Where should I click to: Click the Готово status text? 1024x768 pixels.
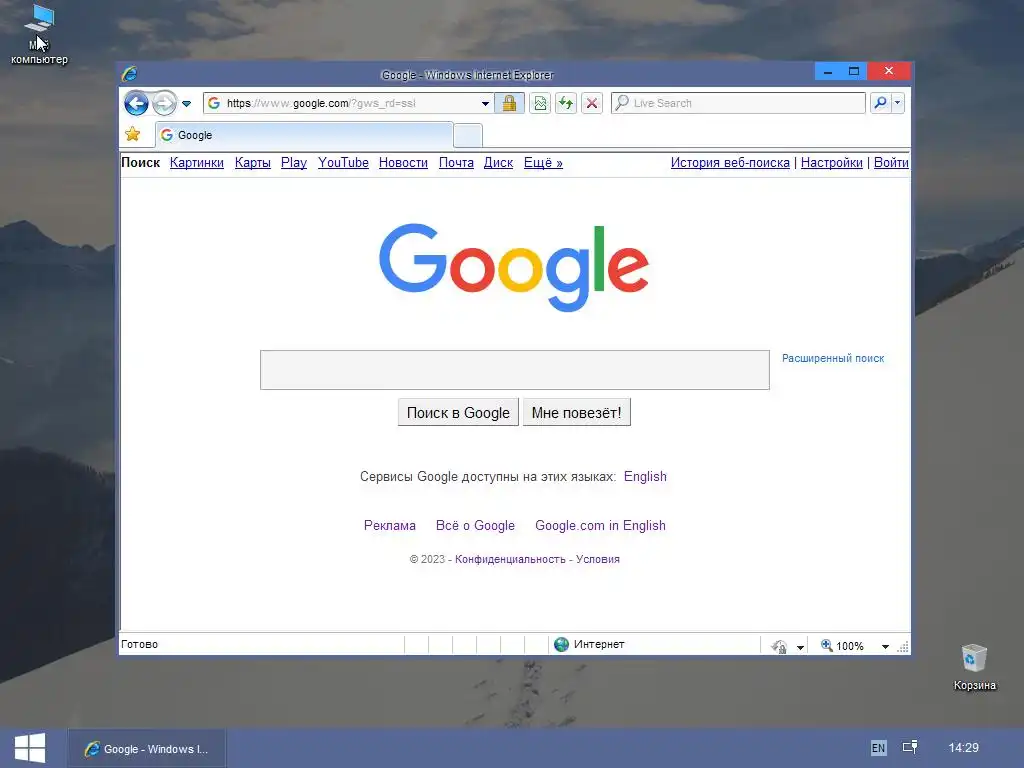point(140,644)
